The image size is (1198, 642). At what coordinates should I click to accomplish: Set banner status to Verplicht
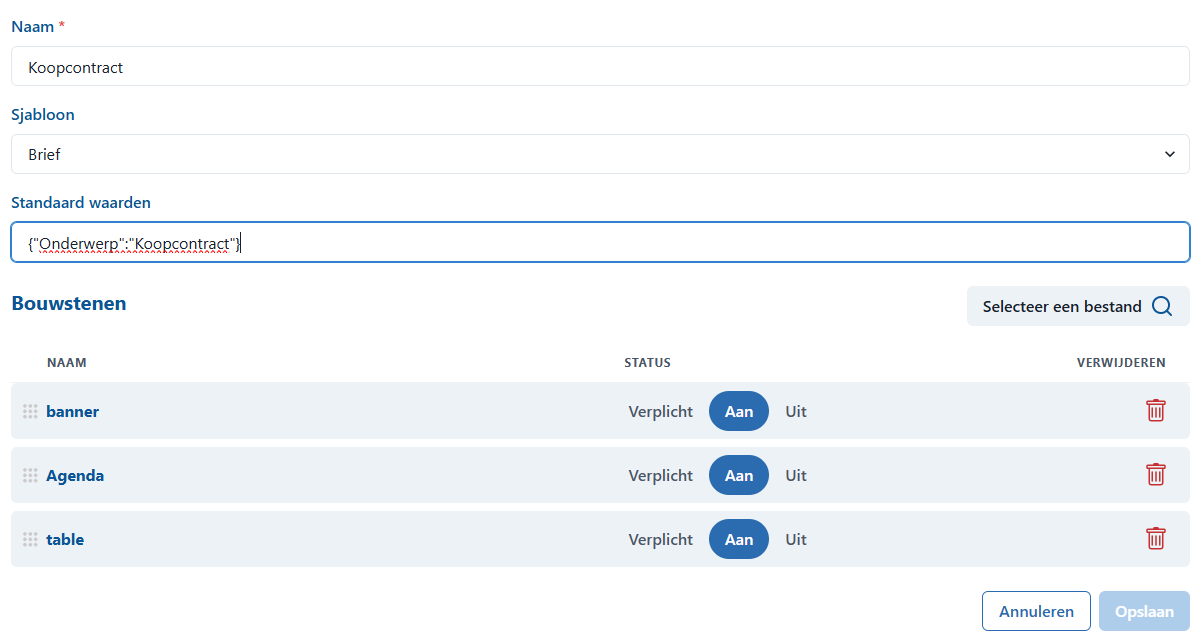660,411
